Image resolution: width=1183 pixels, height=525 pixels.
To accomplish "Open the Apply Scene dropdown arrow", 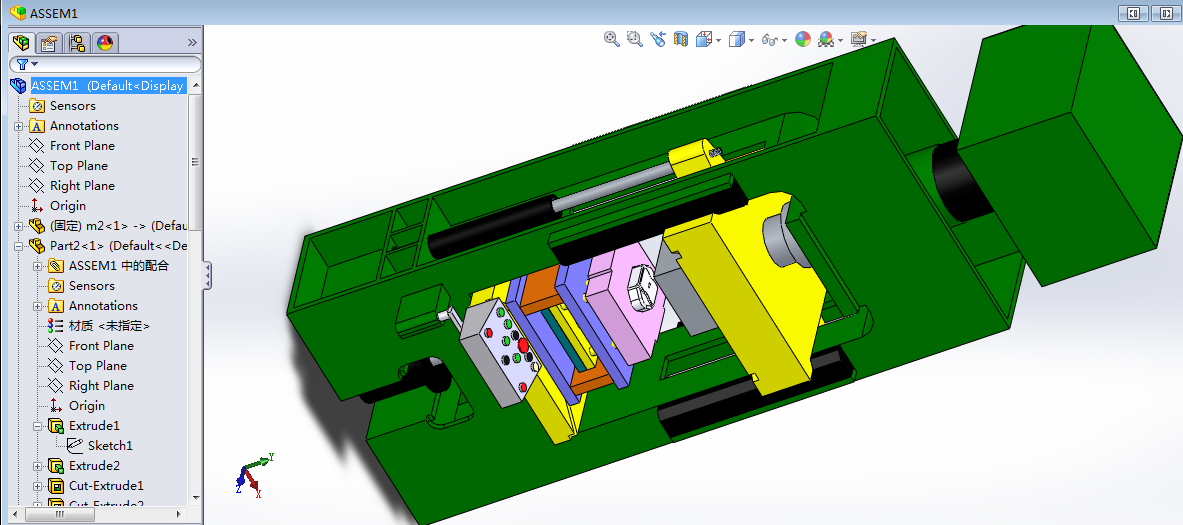I will 840,41.
